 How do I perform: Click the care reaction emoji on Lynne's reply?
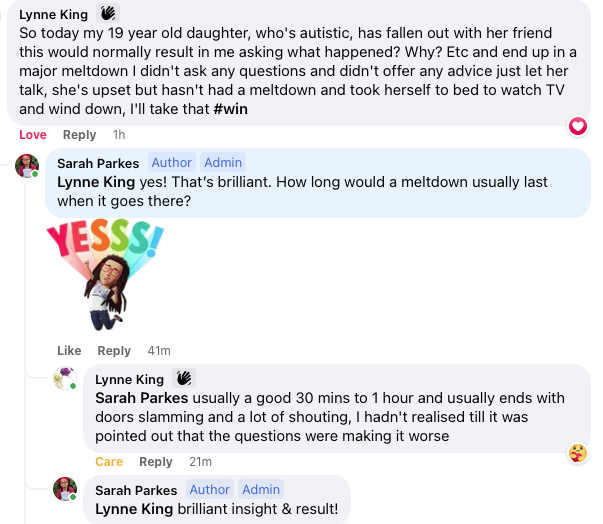pos(577,453)
